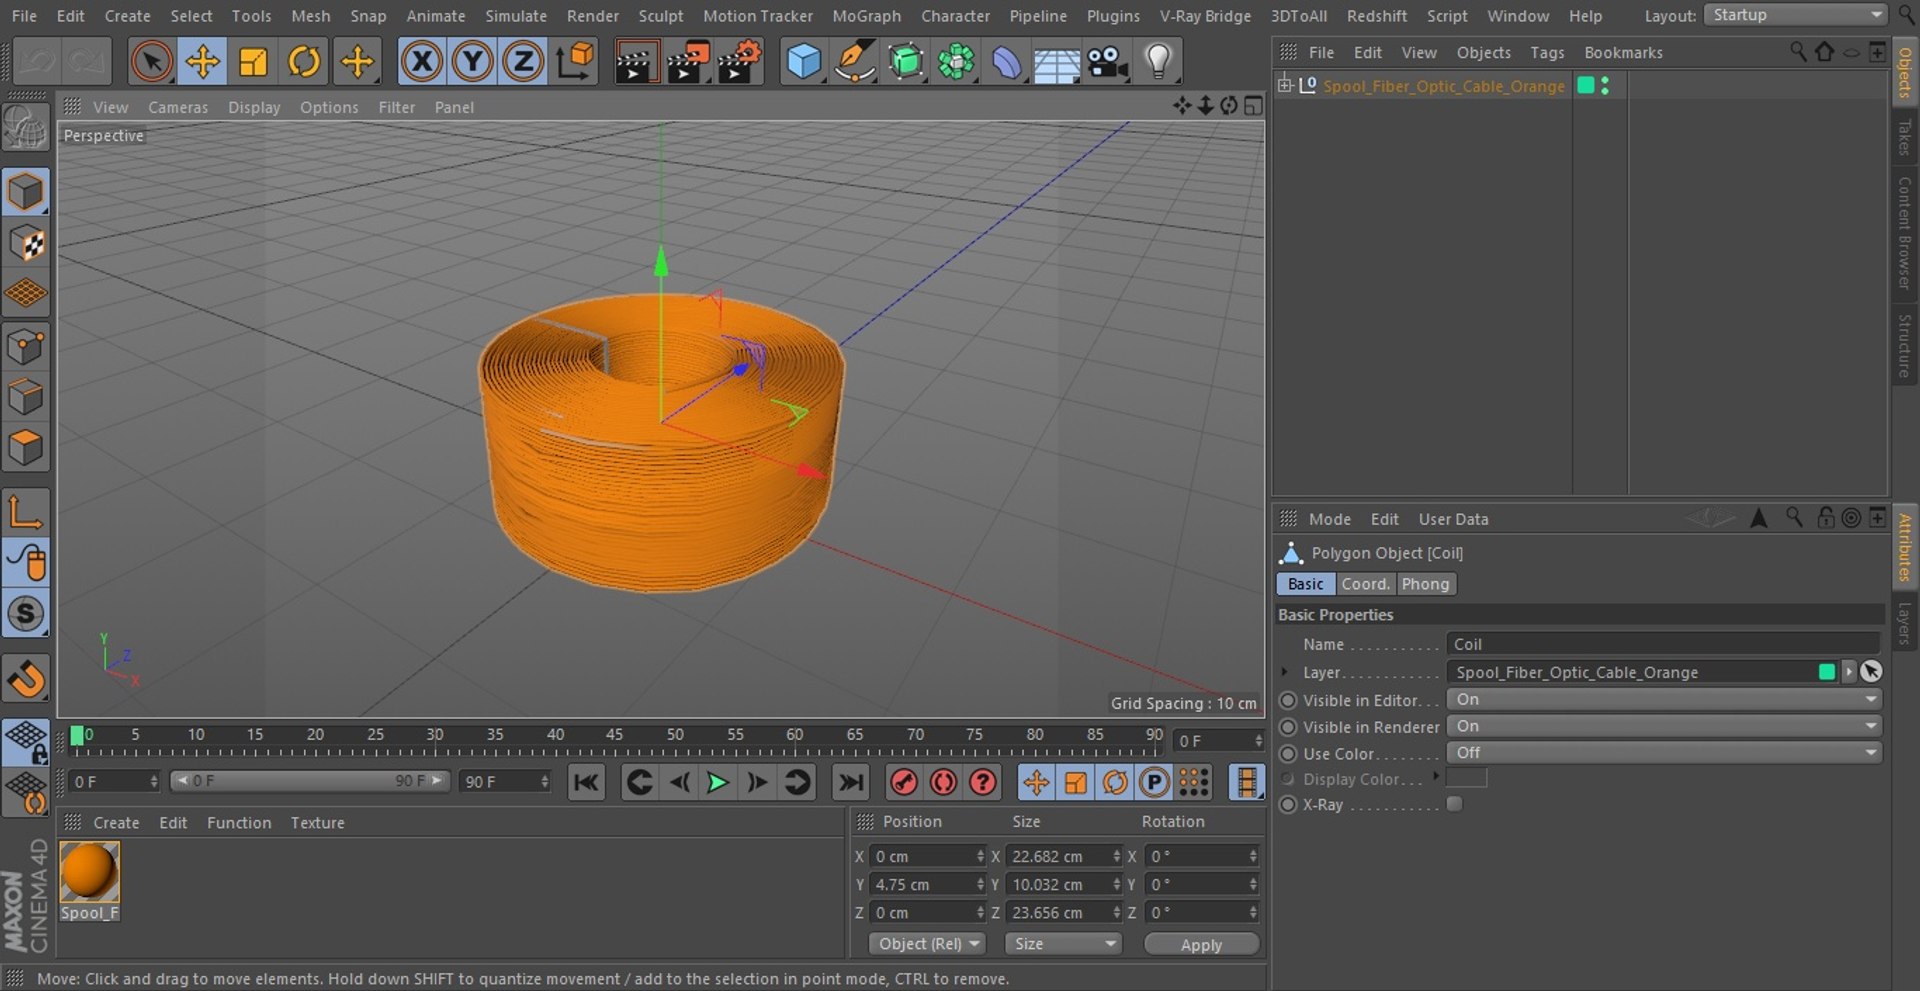Open viewport Cameras menu

[x=178, y=107]
